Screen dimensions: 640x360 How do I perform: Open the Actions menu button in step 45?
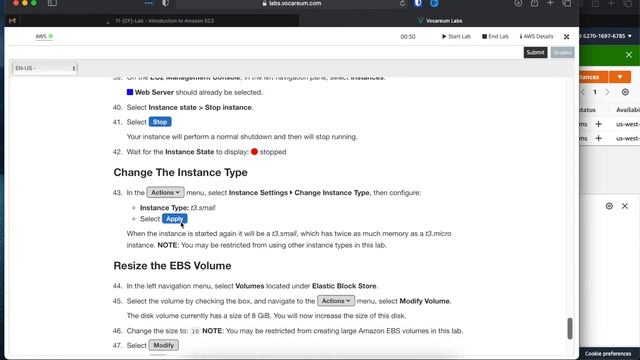point(336,301)
